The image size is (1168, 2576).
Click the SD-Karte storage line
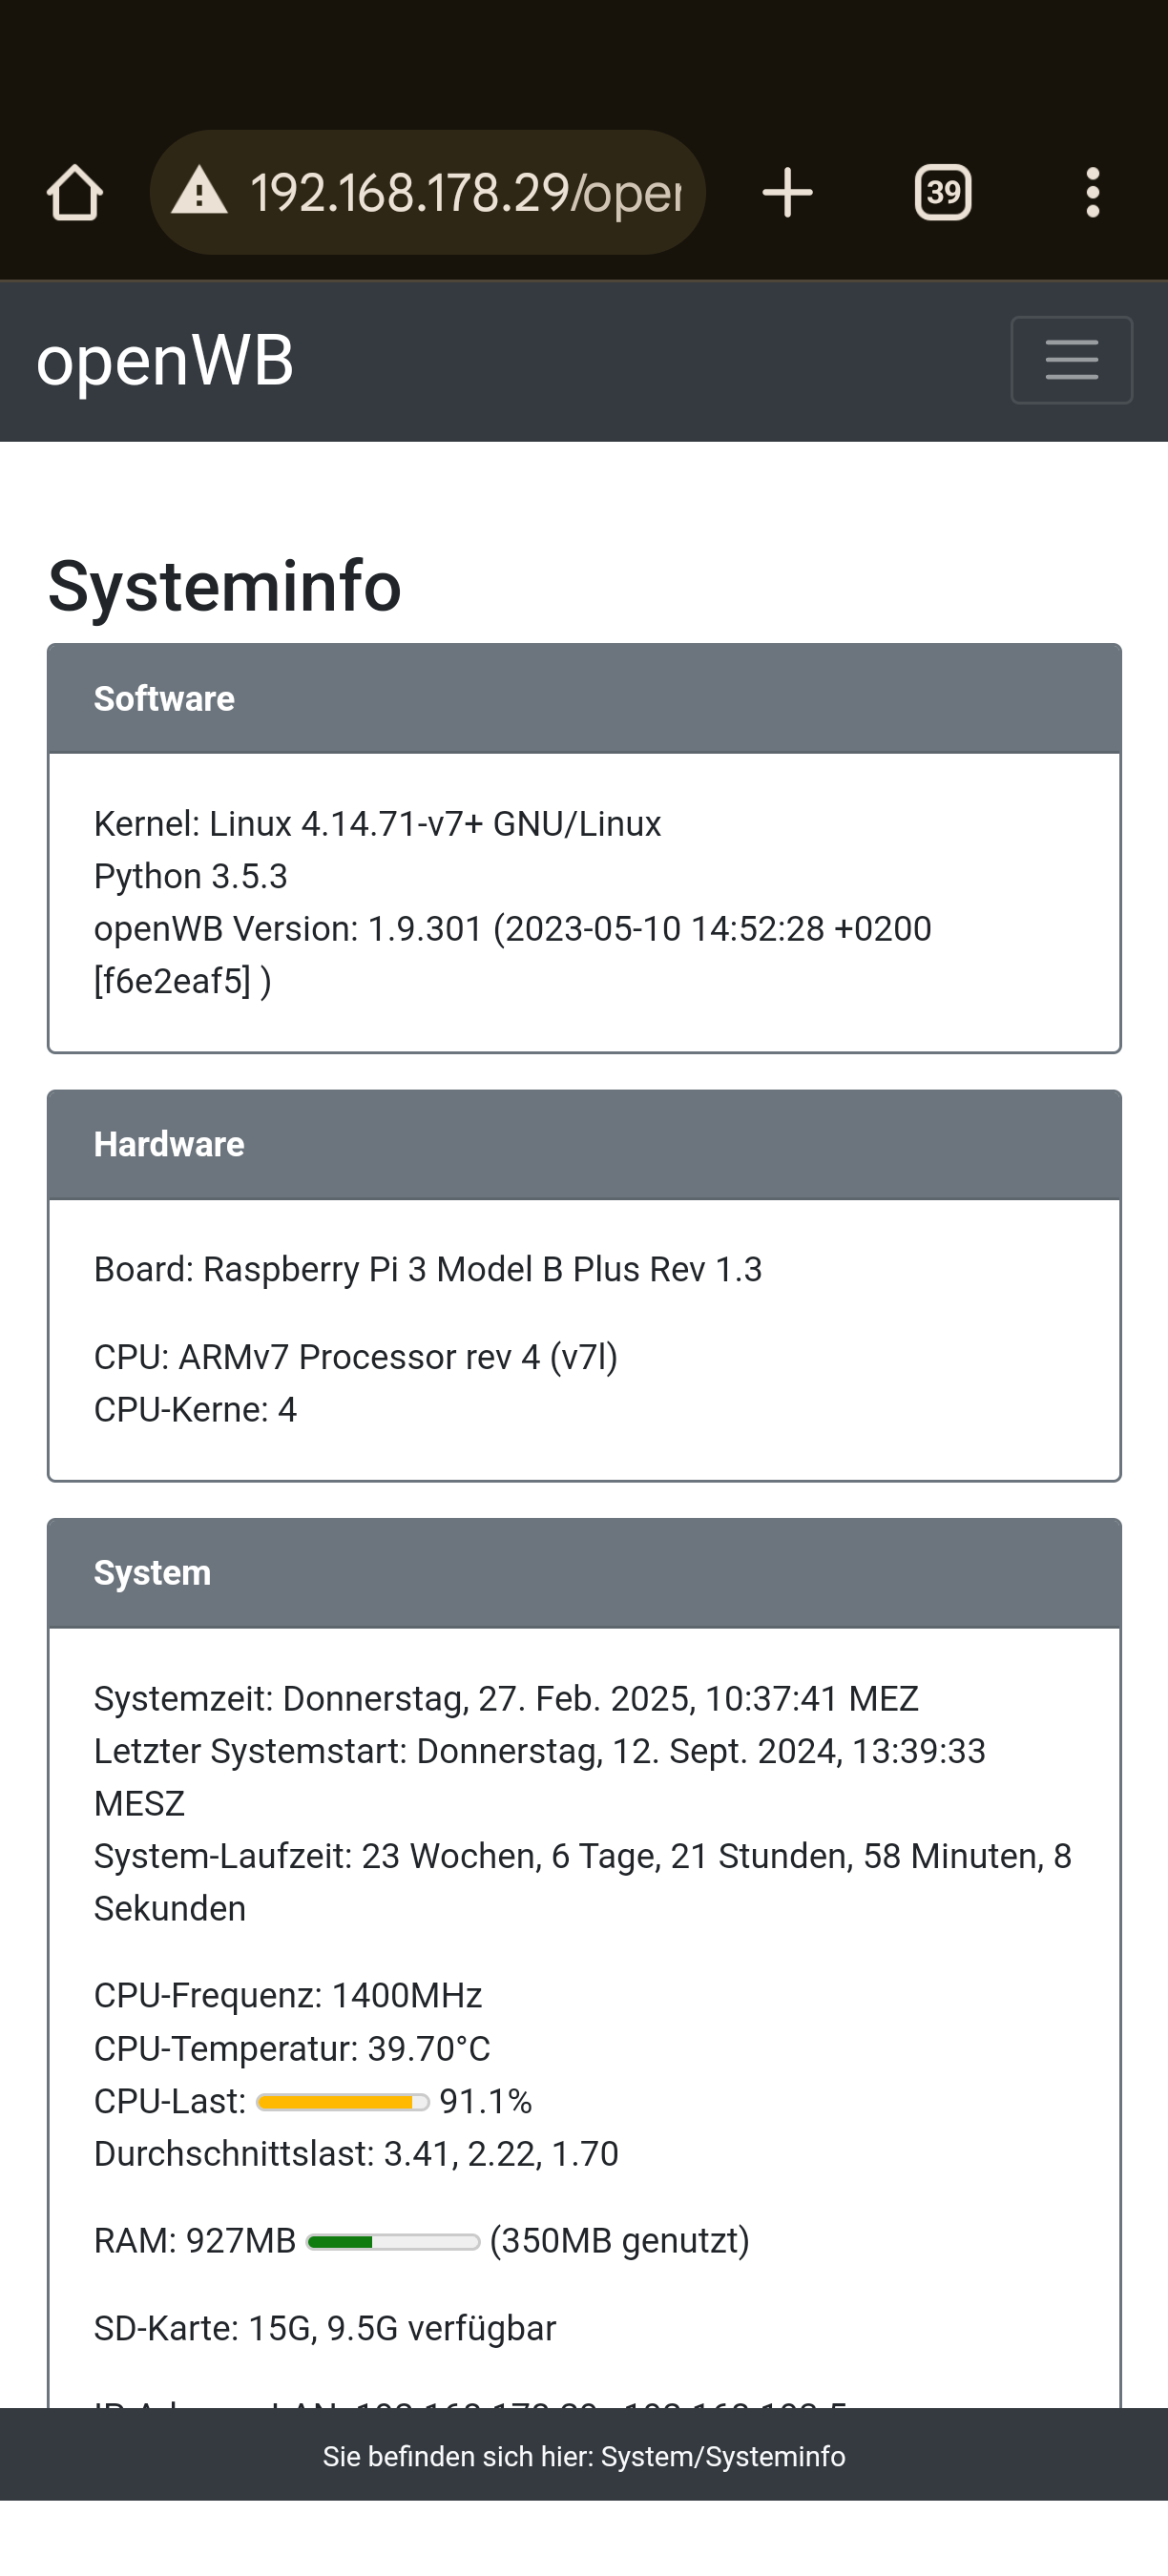click(324, 2329)
